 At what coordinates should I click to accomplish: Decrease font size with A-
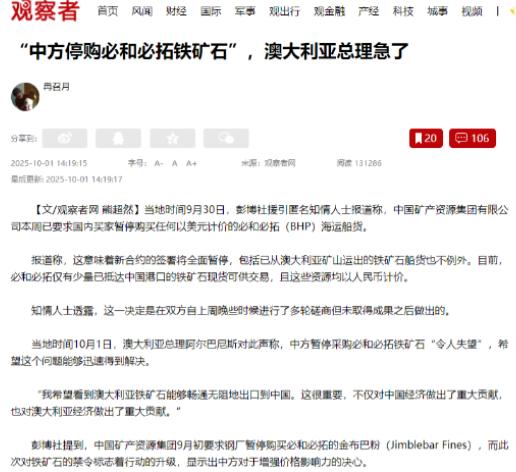click(x=159, y=163)
